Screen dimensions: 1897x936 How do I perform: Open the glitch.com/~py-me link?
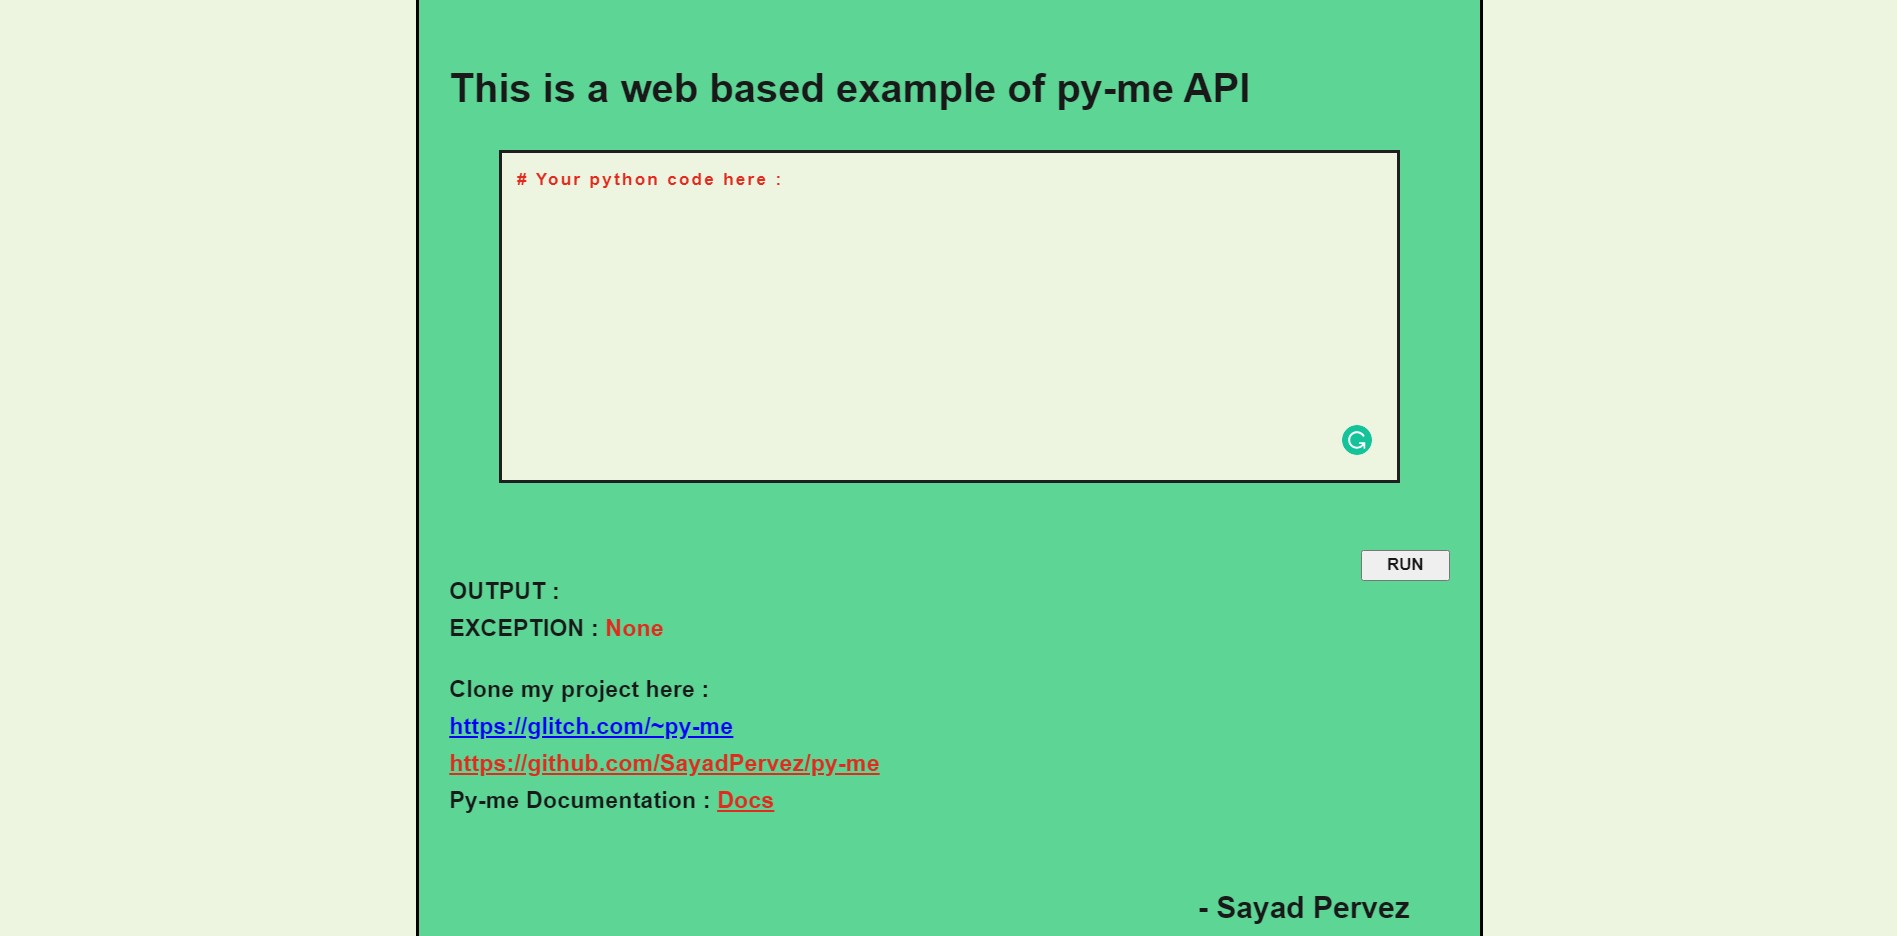tap(590, 727)
